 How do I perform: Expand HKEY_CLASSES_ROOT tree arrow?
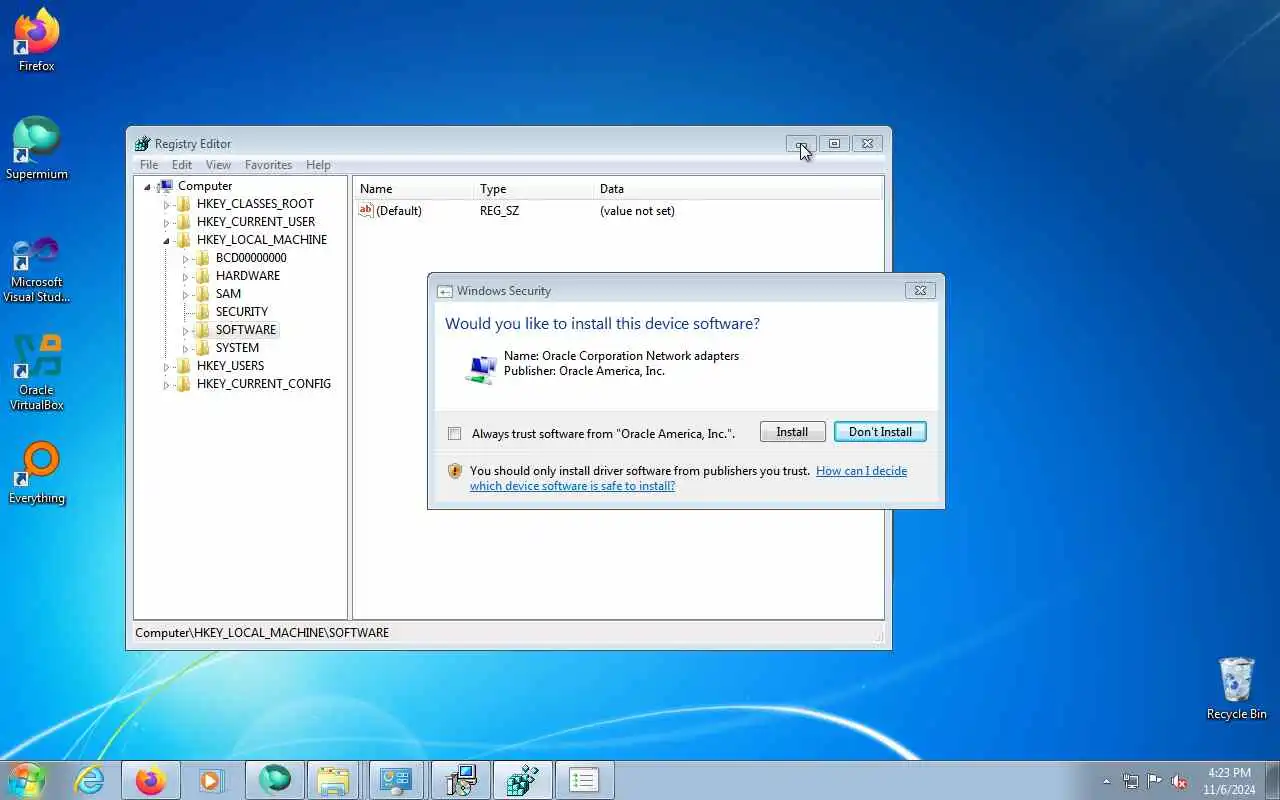click(x=167, y=204)
